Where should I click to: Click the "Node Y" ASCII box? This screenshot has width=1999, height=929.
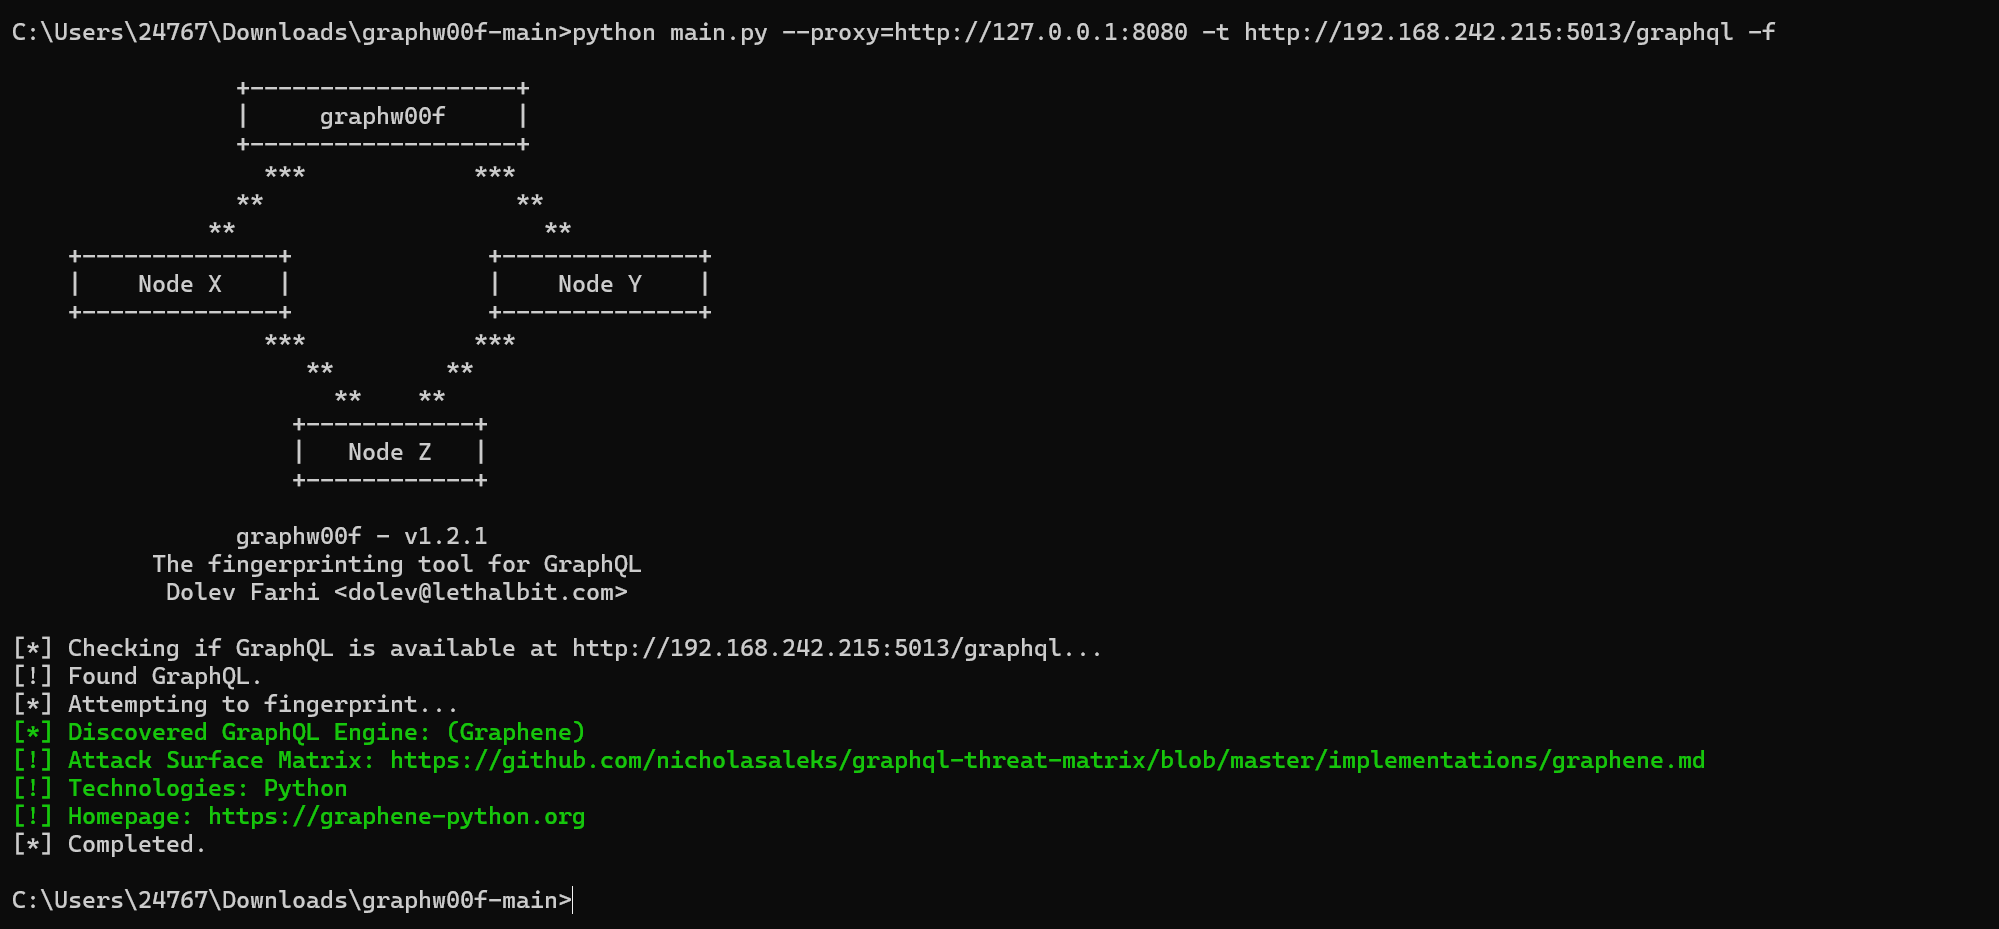(x=600, y=284)
